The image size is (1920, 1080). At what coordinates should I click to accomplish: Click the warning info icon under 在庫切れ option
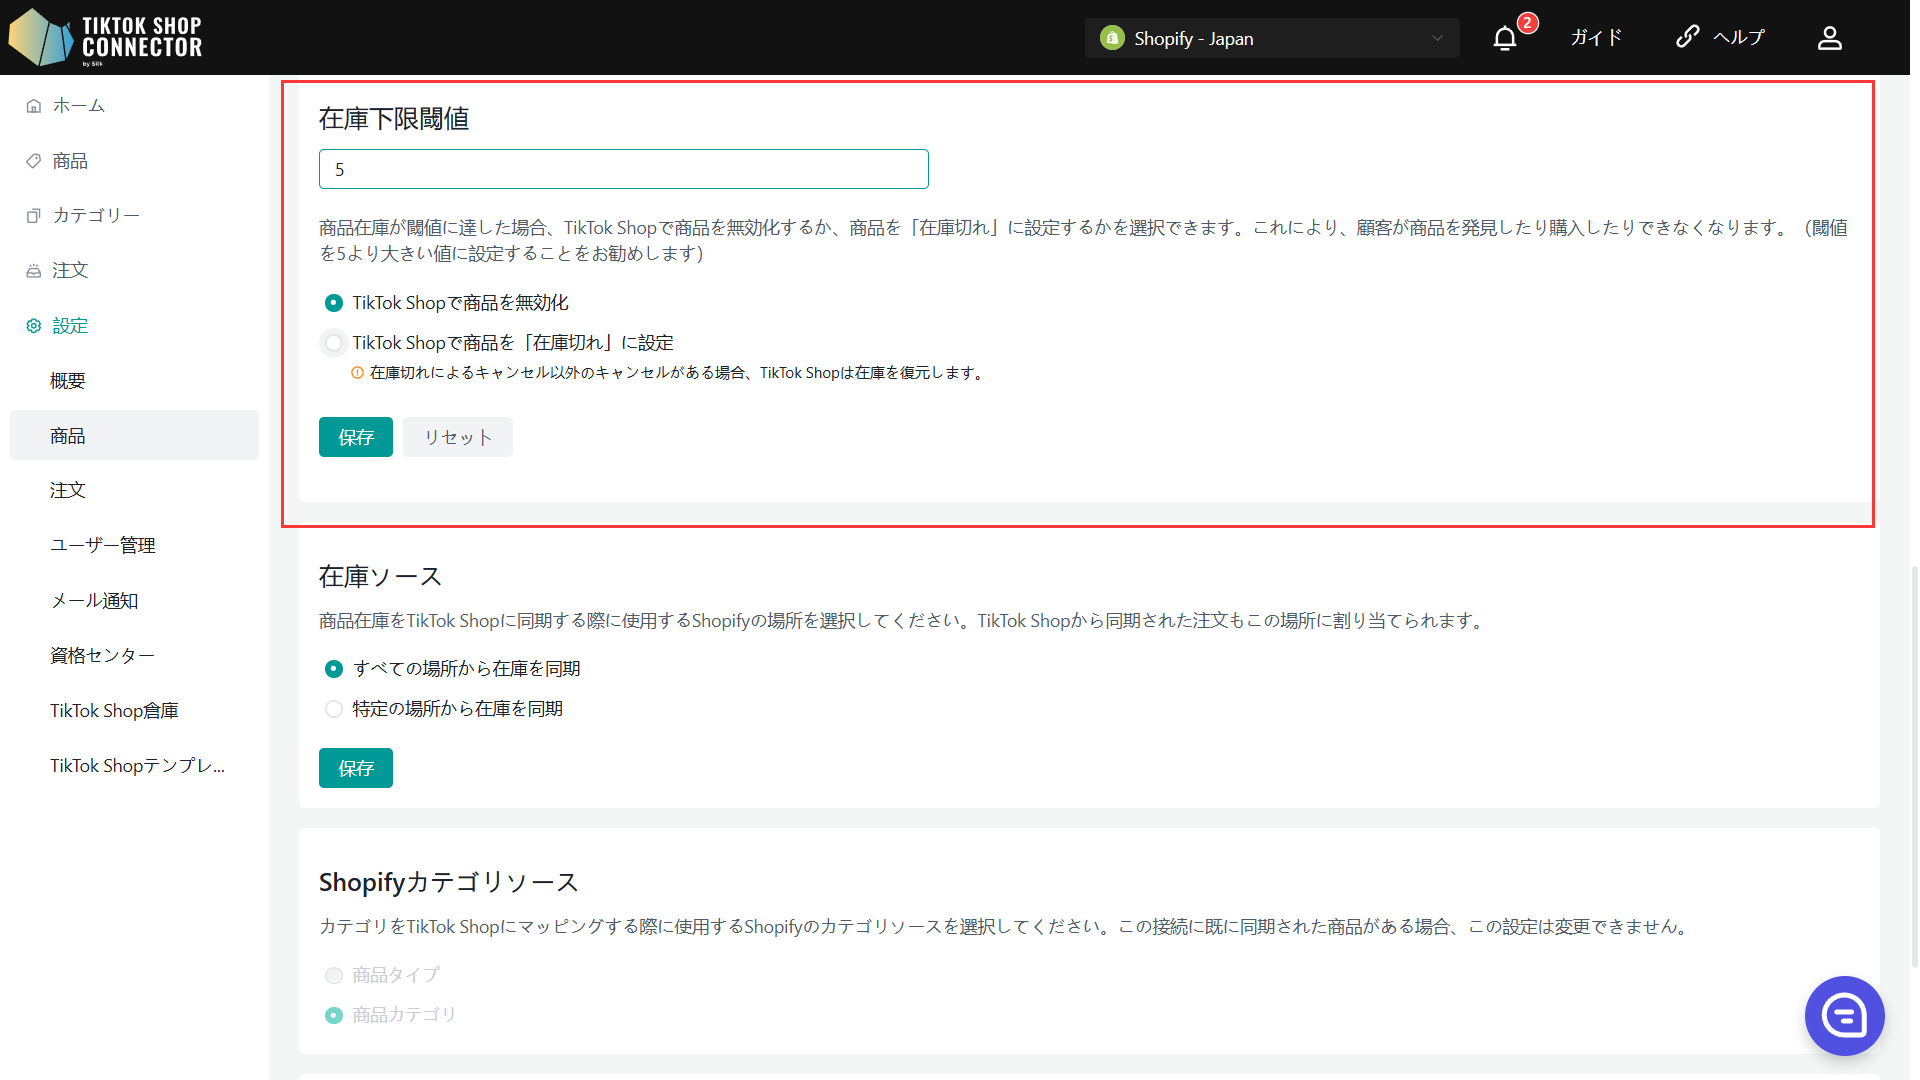pos(357,373)
